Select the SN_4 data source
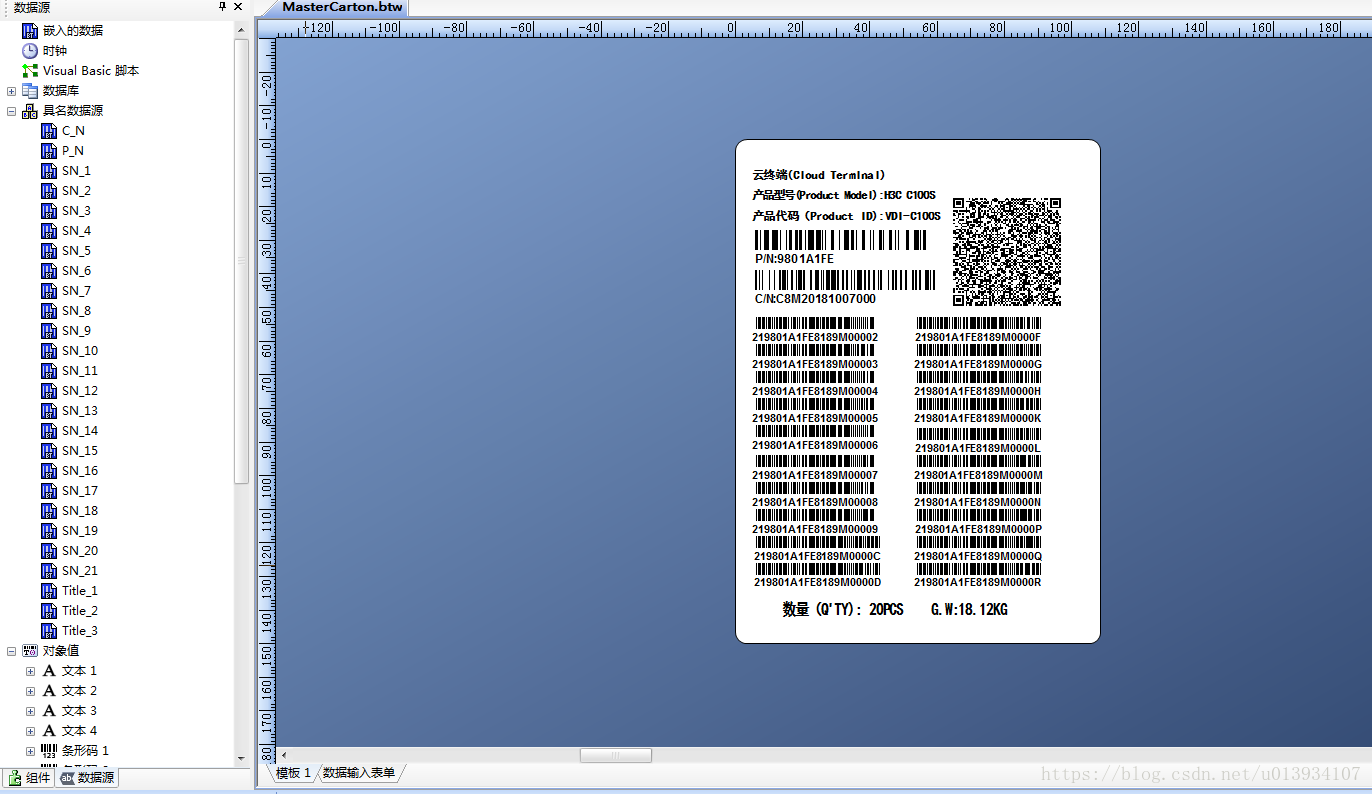Viewport: 1372px width, 794px height. [76, 231]
